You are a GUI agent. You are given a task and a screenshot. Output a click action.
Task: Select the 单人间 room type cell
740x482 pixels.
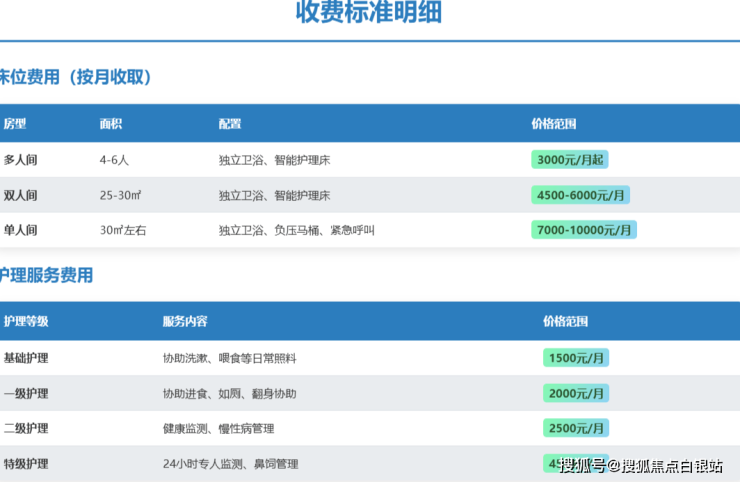[x=20, y=230]
